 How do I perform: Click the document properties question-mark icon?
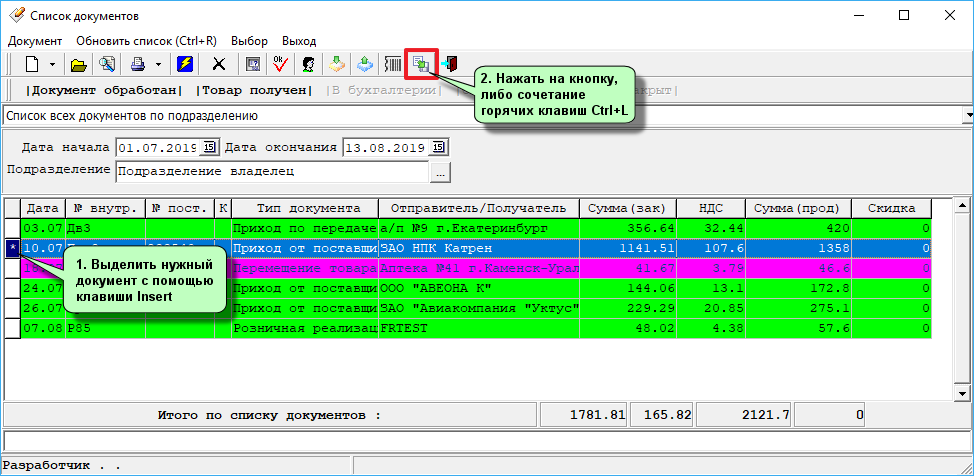(x=252, y=64)
